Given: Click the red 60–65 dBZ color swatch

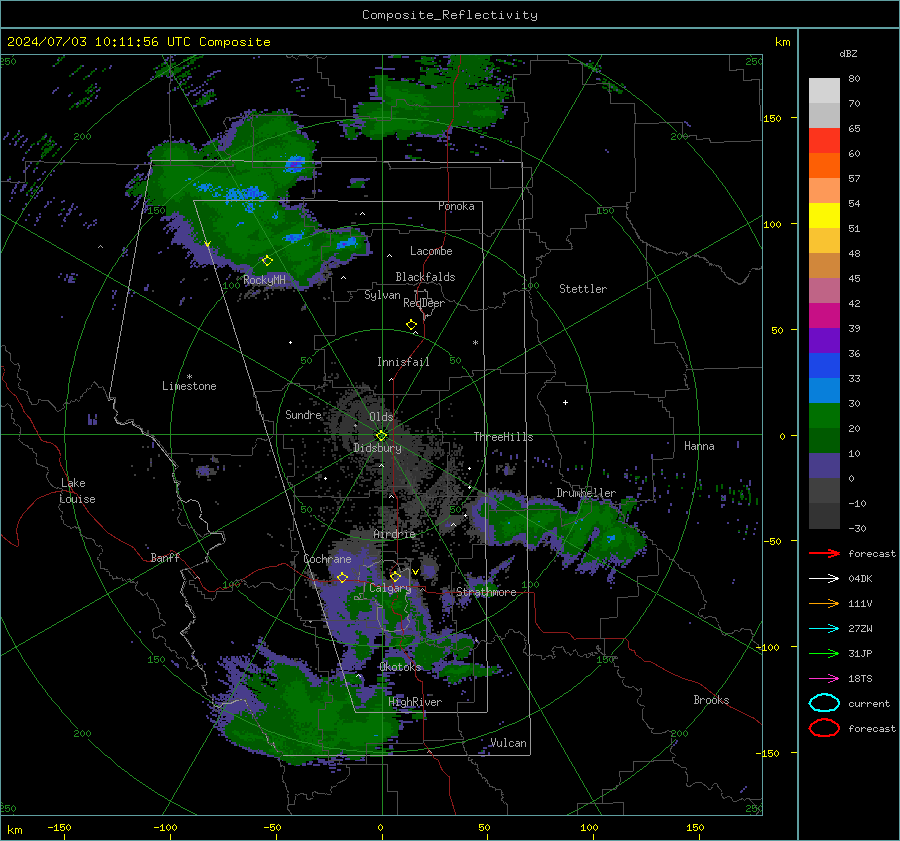Looking at the screenshot, I should [x=824, y=140].
